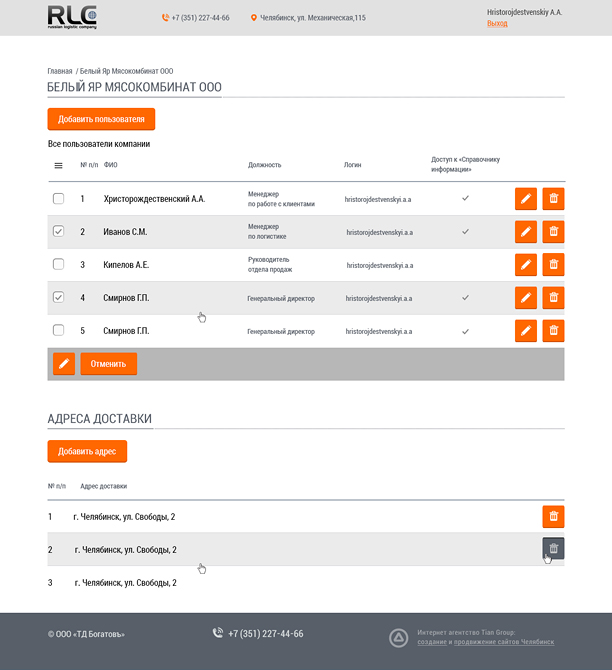Click the name Христорождественский А.А.
Screen dimensions: 612x670
pos(154,199)
